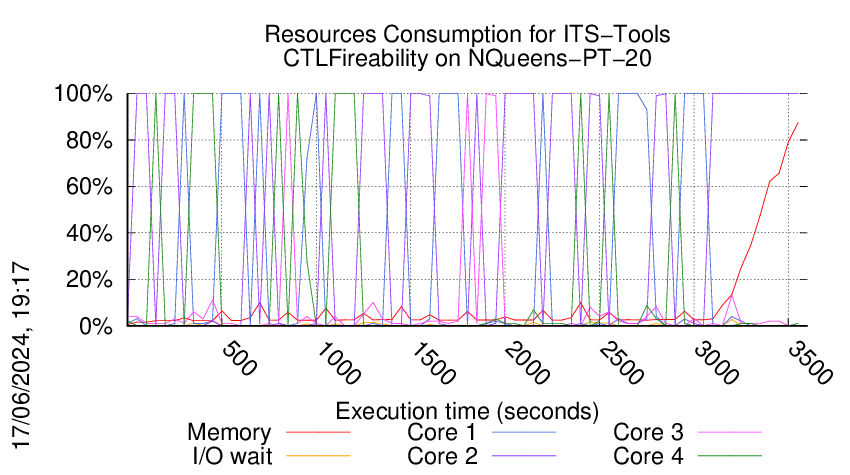Click the 'Core 4' legend label
This screenshot has width=850, height=475.
648,456
